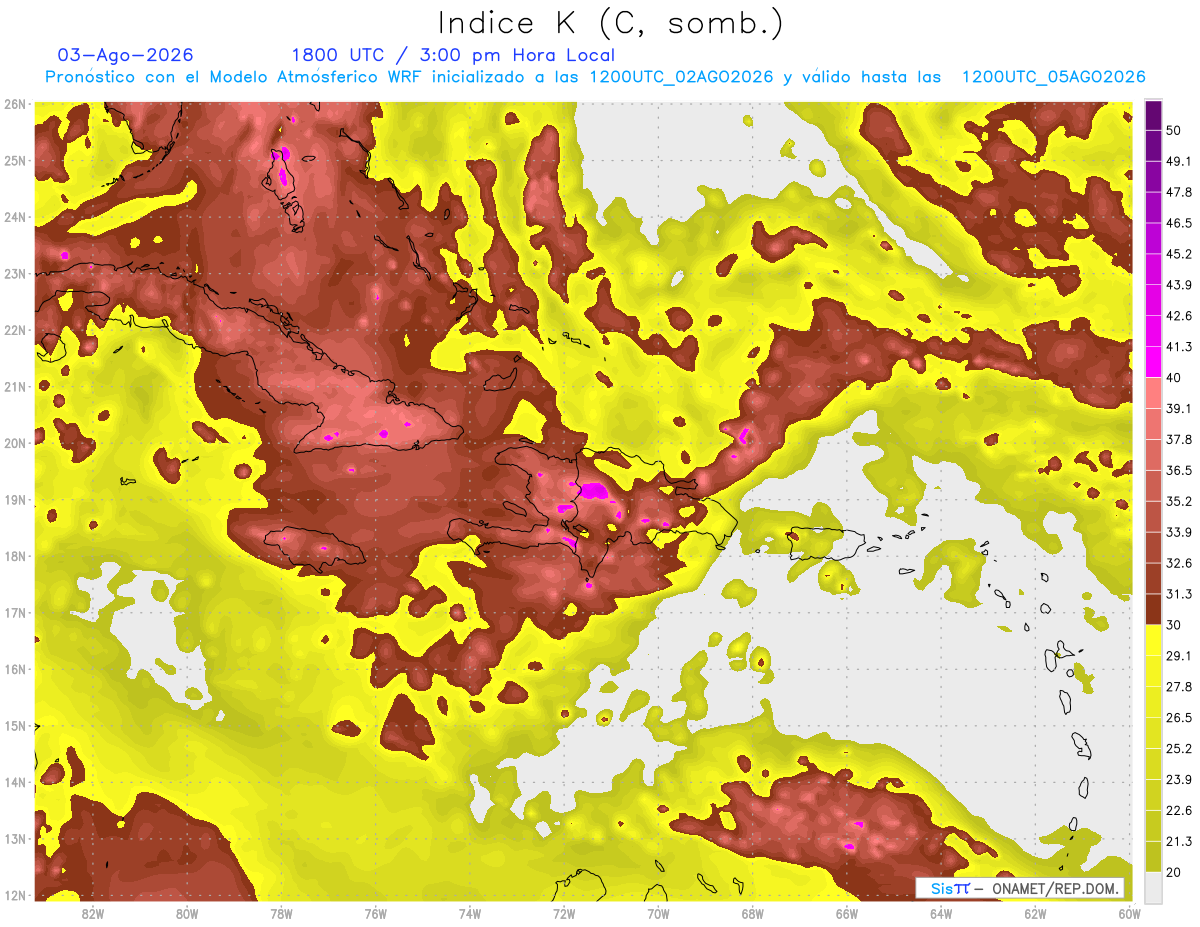Click the bright yellow swatch between 29.1 and 30
Screen dimensions: 1200x927
pos(1153,640)
